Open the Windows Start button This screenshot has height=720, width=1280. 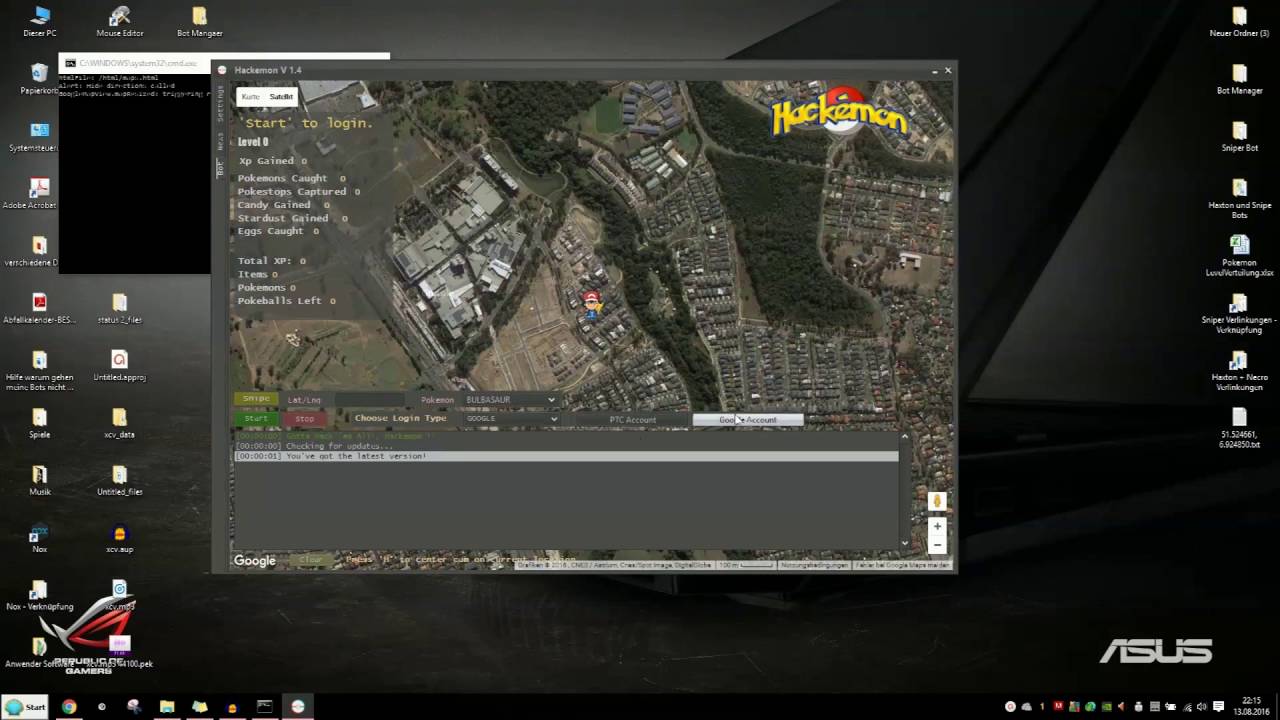(x=26, y=707)
